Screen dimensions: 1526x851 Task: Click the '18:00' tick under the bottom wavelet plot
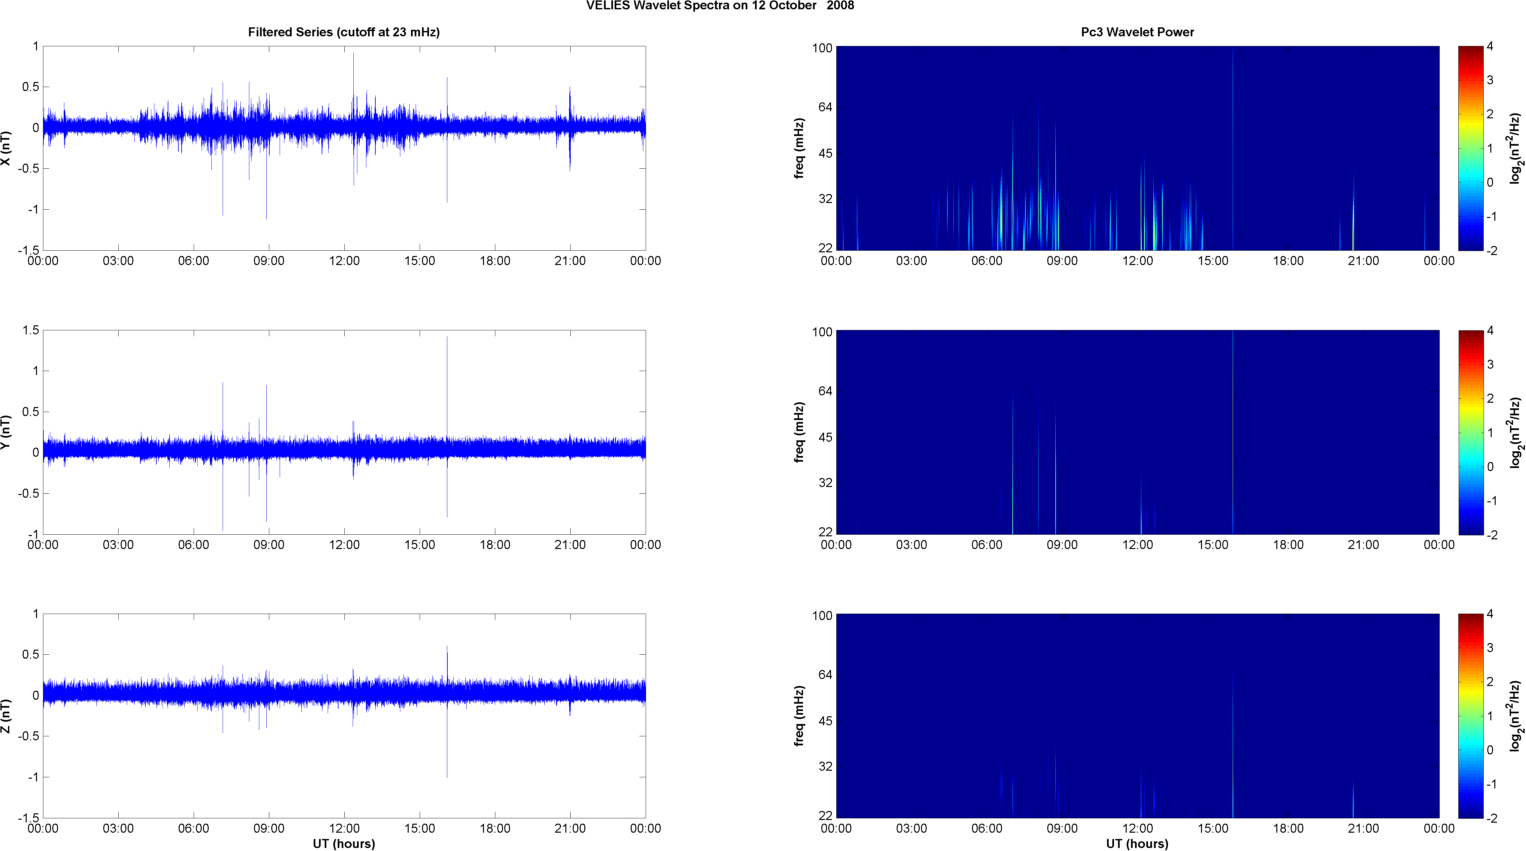(1288, 829)
